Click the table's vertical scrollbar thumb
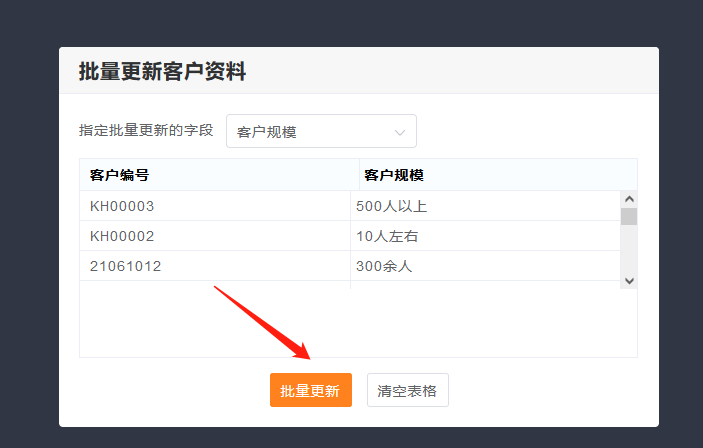Screen dimensions: 703x448 point(629,216)
